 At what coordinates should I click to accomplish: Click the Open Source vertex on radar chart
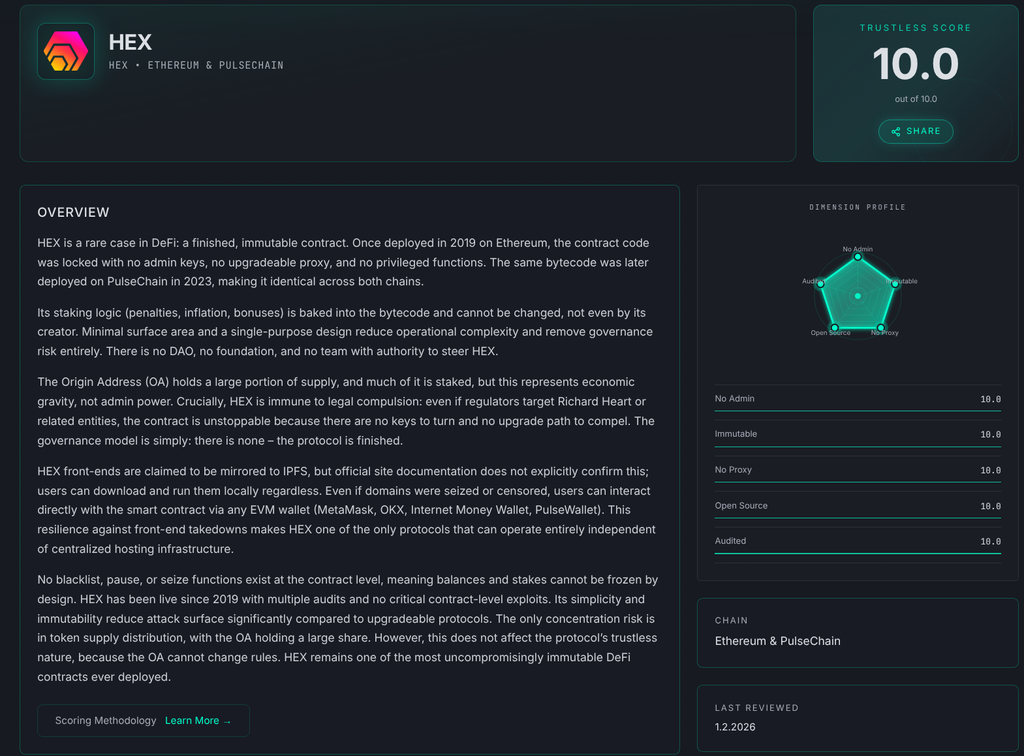(x=835, y=327)
